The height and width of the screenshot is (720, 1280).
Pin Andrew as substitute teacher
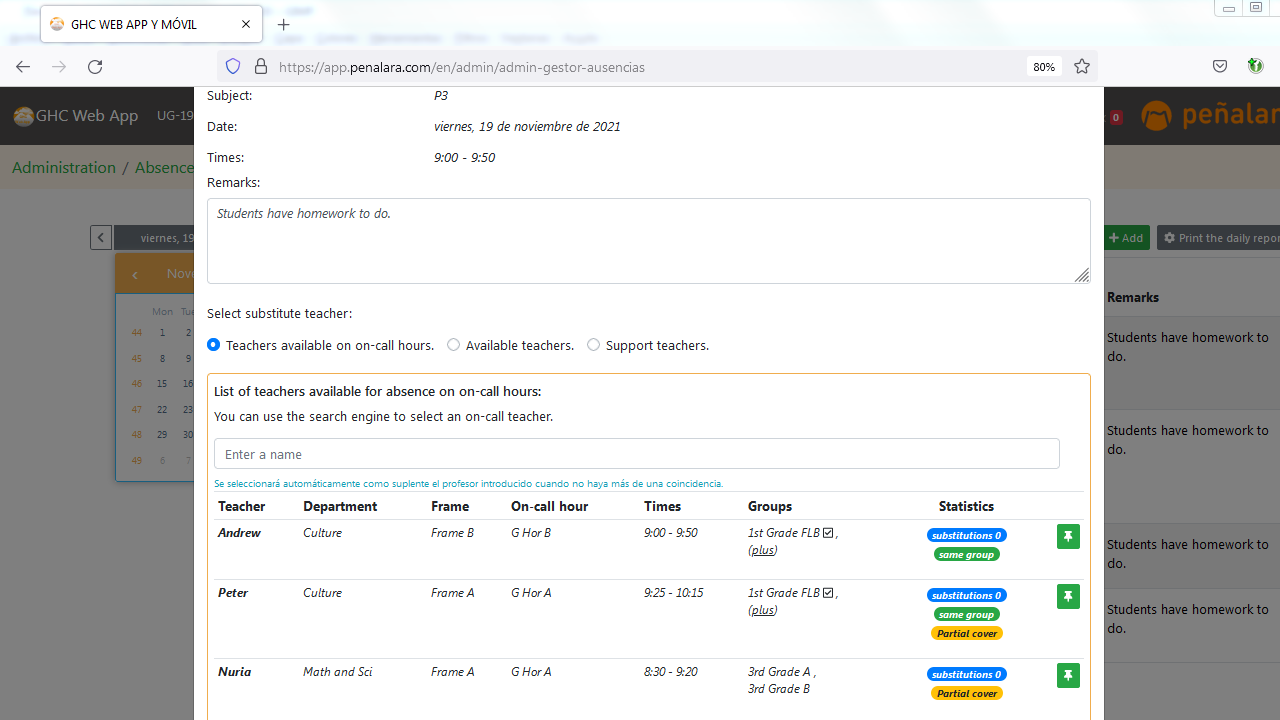[1068, 537]
